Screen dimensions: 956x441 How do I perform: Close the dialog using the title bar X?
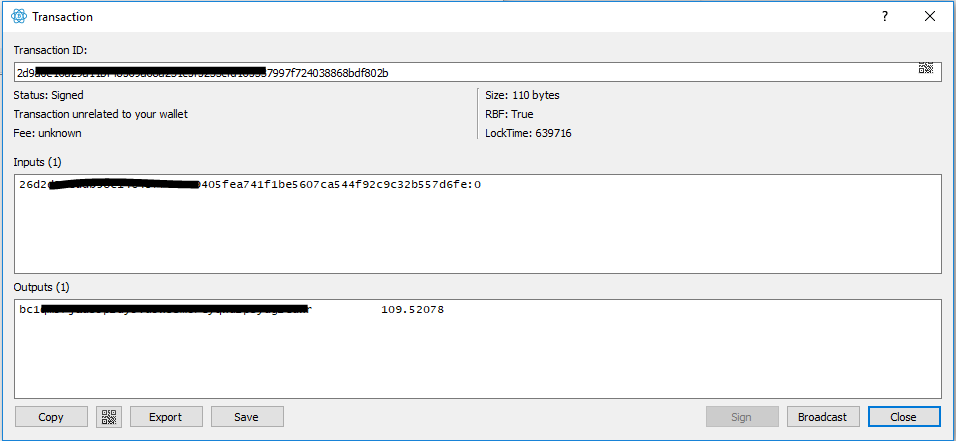930,16
